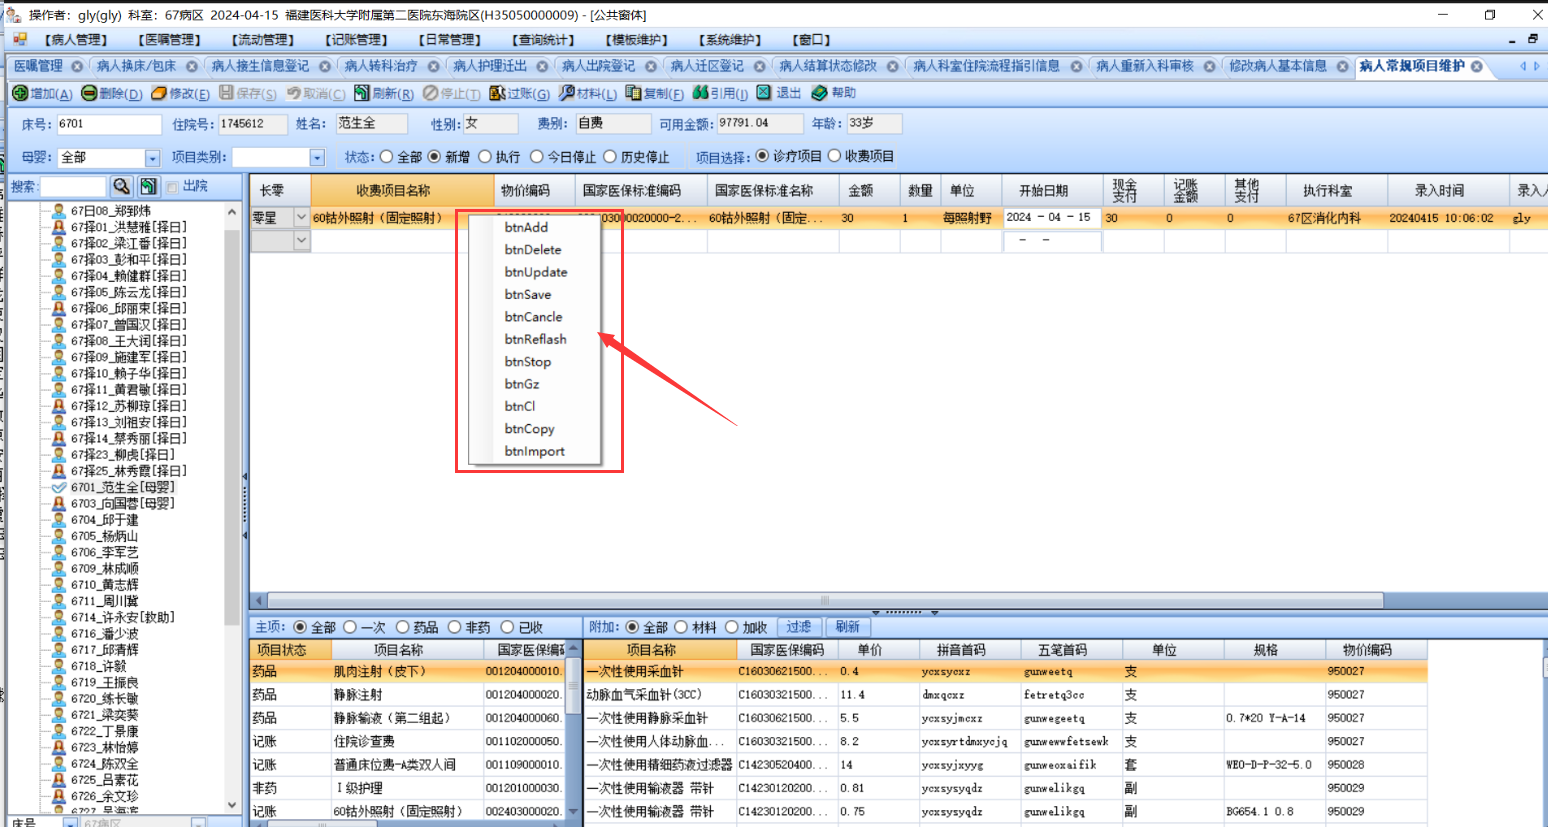
Task: Click the checkmark icon beside 6701_范生全
Action: coord(59,487)
